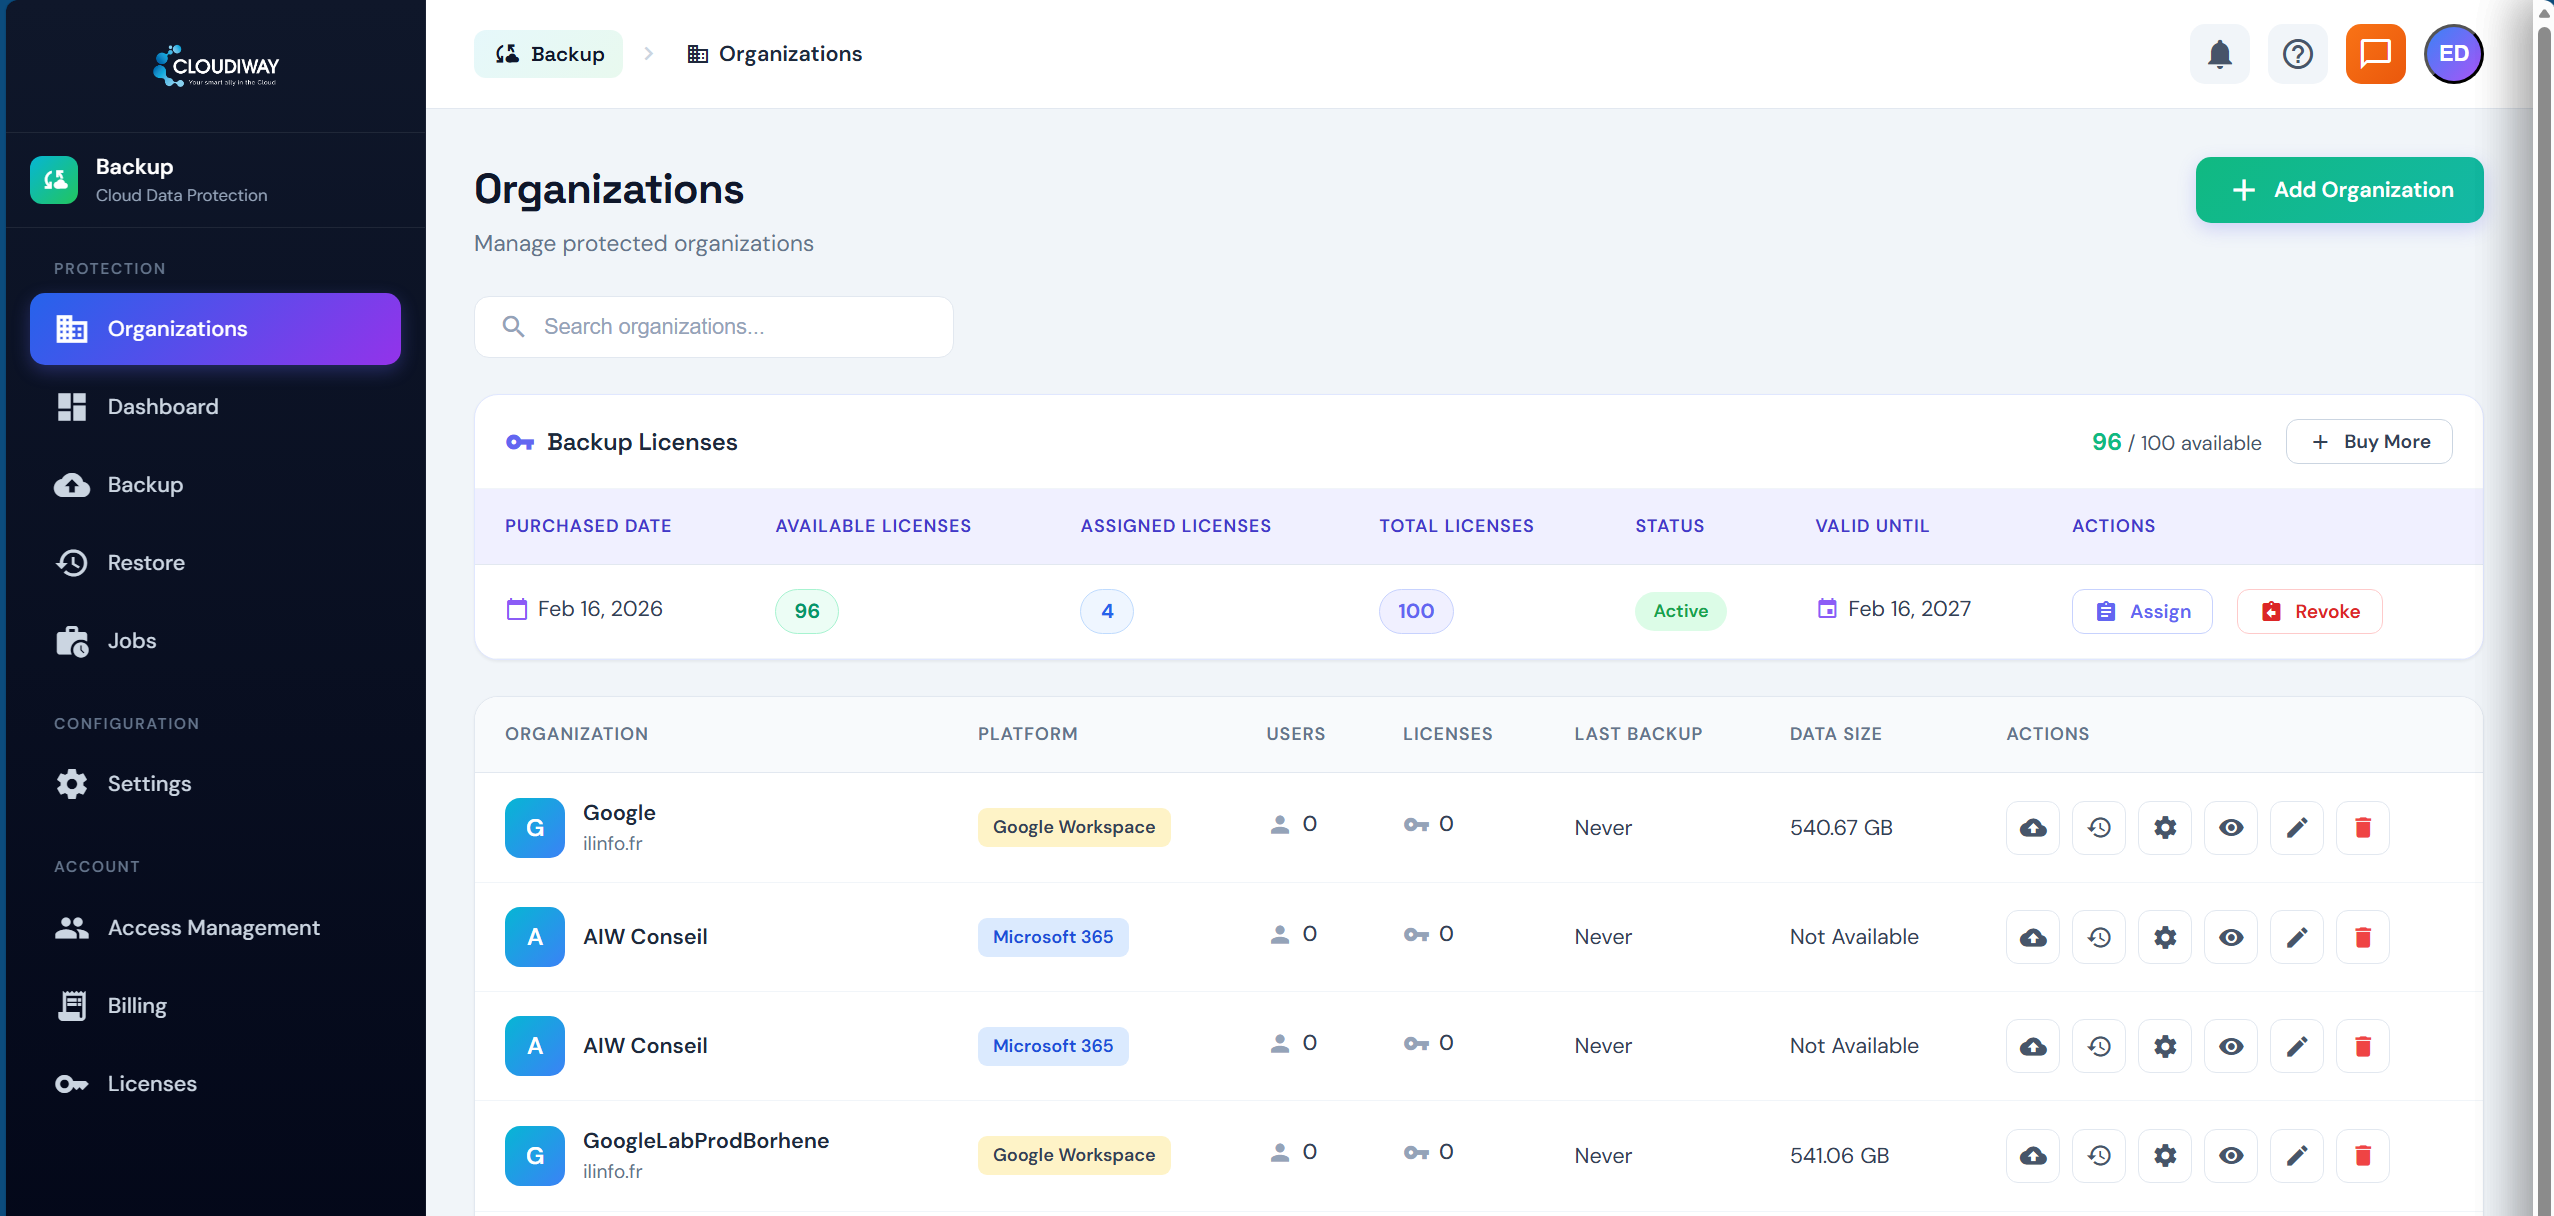This screenshot has width=2554, height=1216.
Task: Edit GoogleLabProdBorhene with pencil icon
Action: (x=2297, y=1156)
